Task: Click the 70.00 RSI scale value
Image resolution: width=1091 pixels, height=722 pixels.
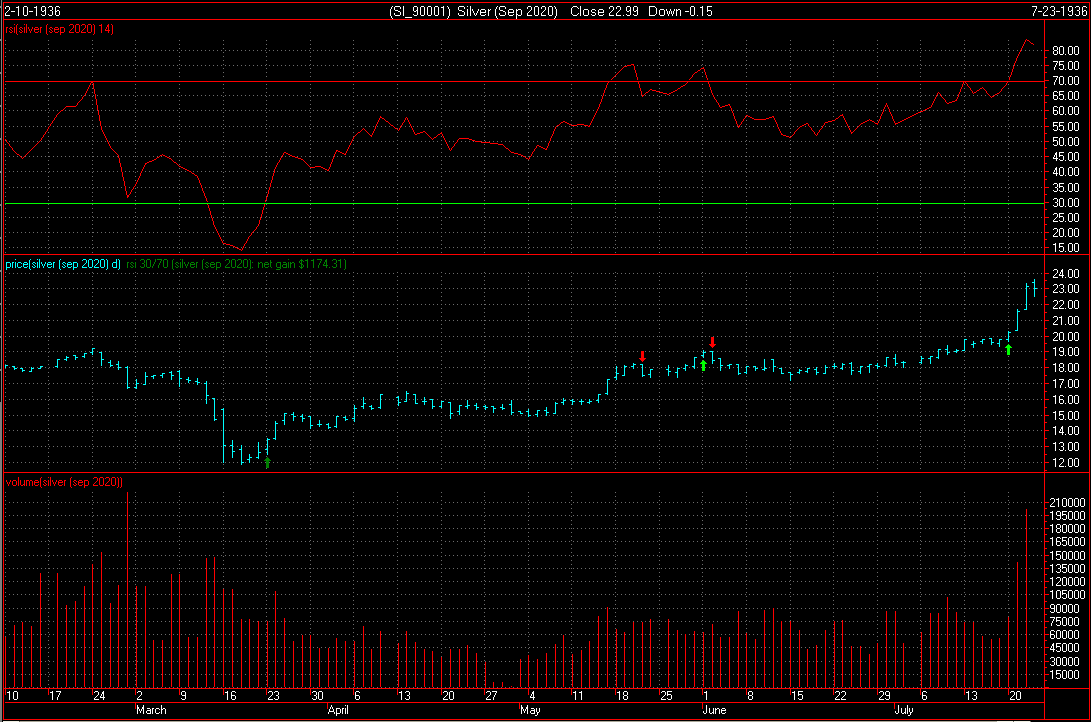Action: (1065, 81)
